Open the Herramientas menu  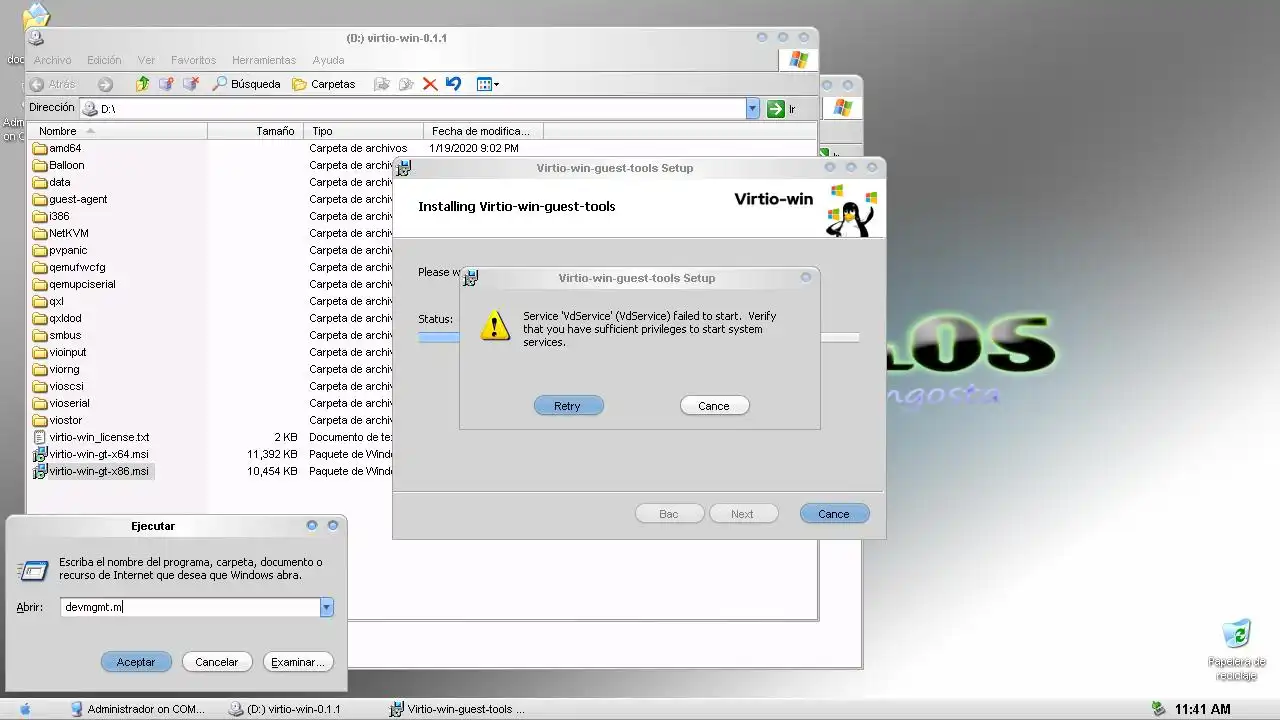point(264,60)
